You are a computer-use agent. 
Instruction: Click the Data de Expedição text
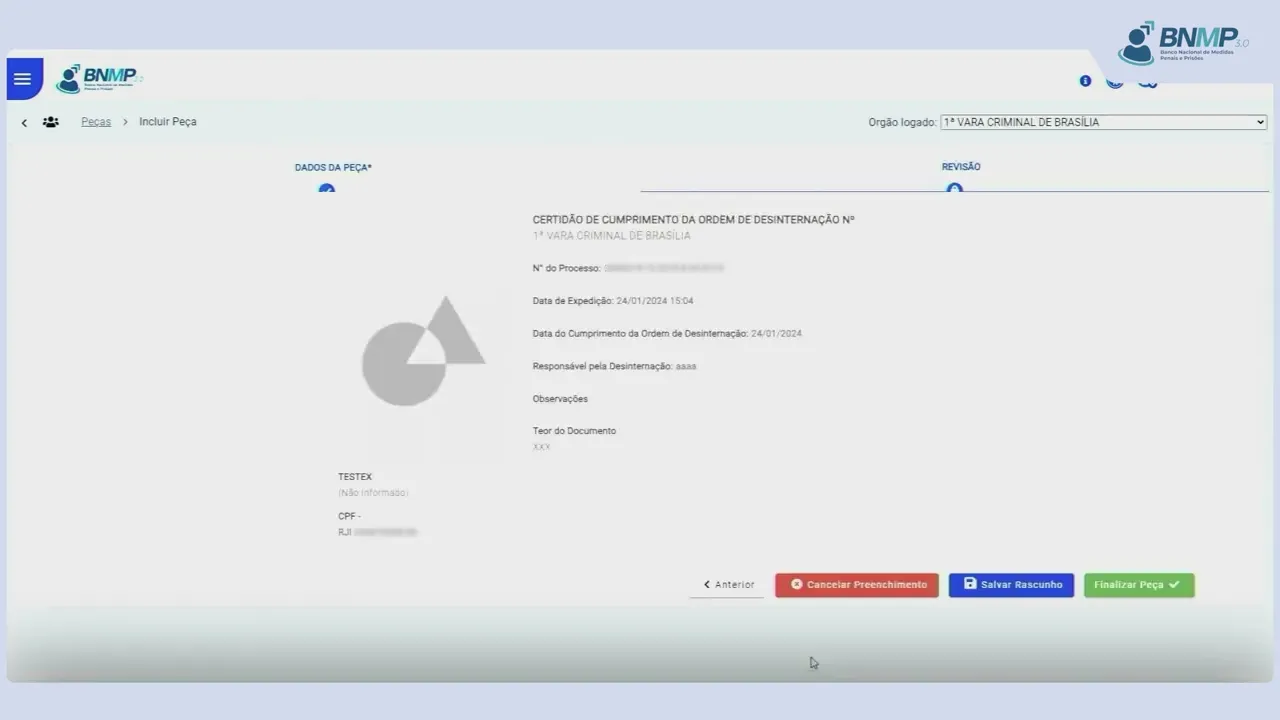point(613,301)
